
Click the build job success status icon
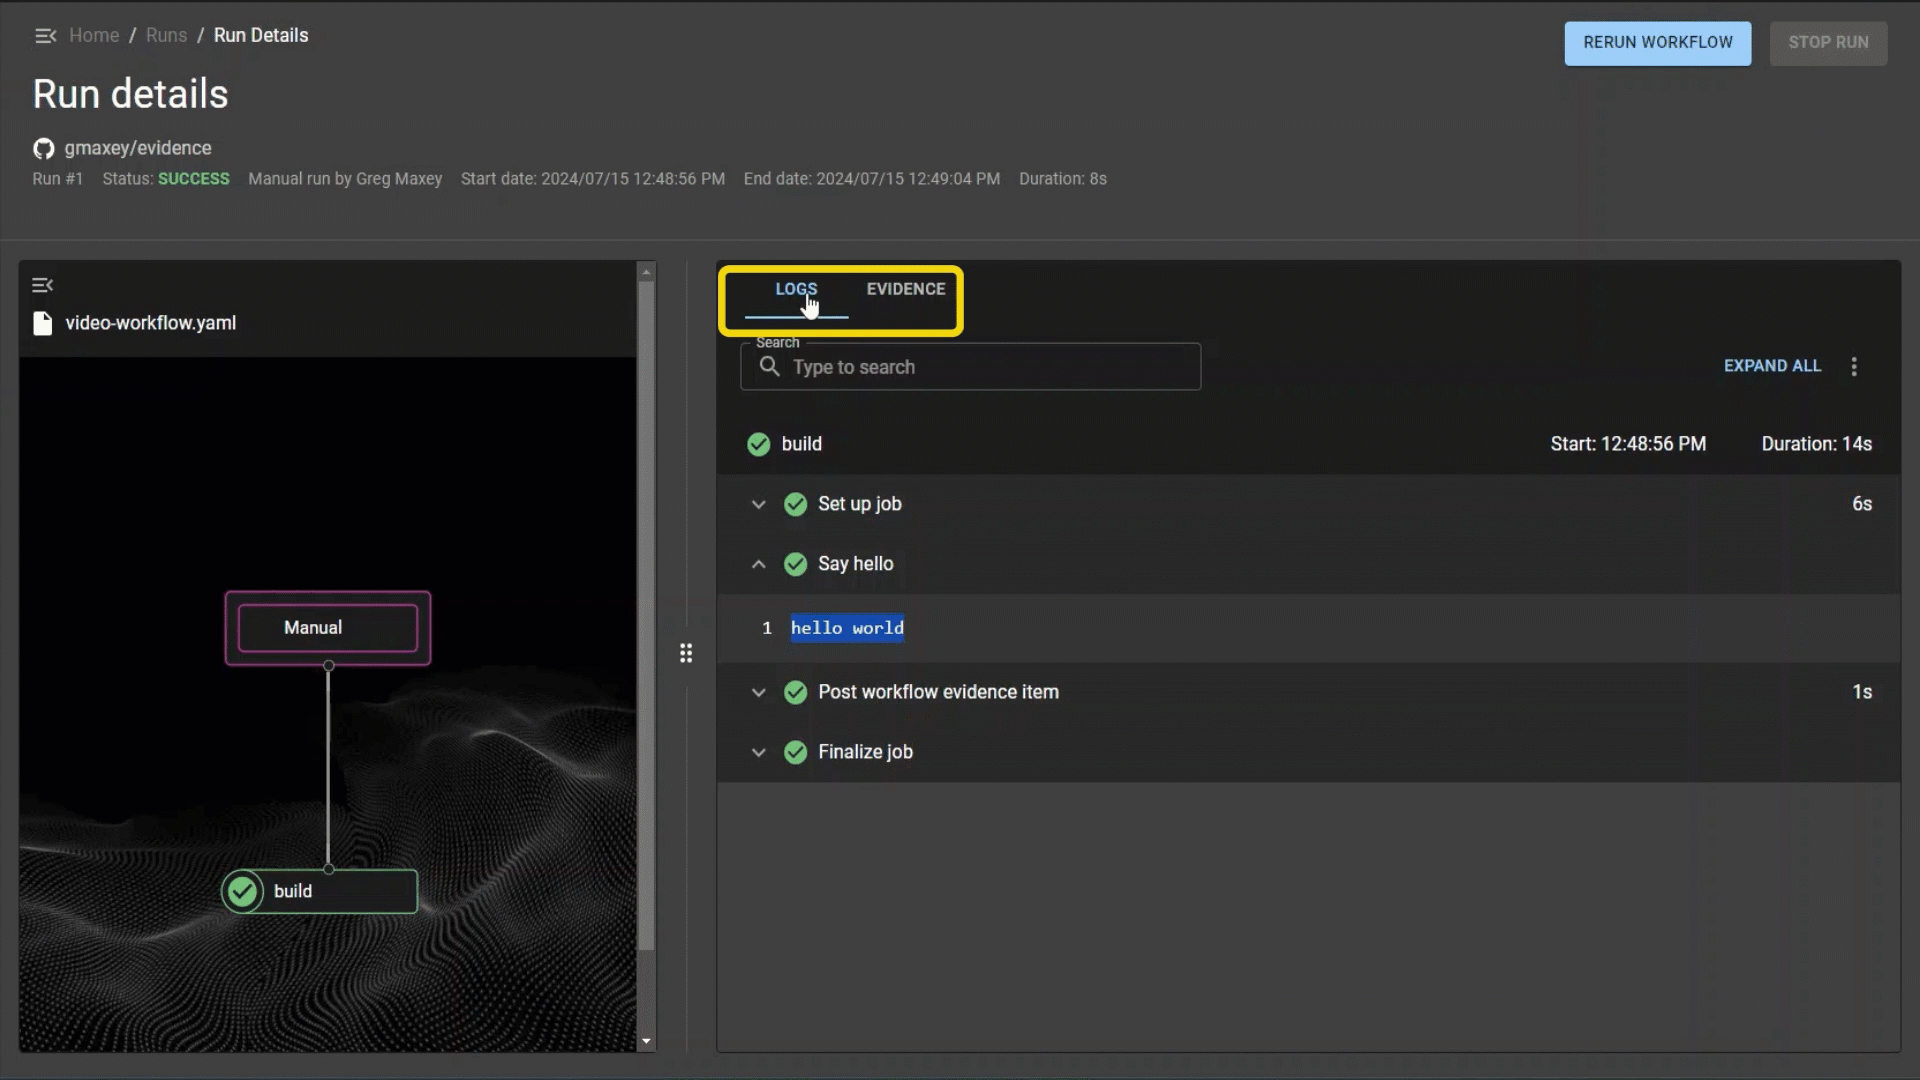(x=759, y=444)
